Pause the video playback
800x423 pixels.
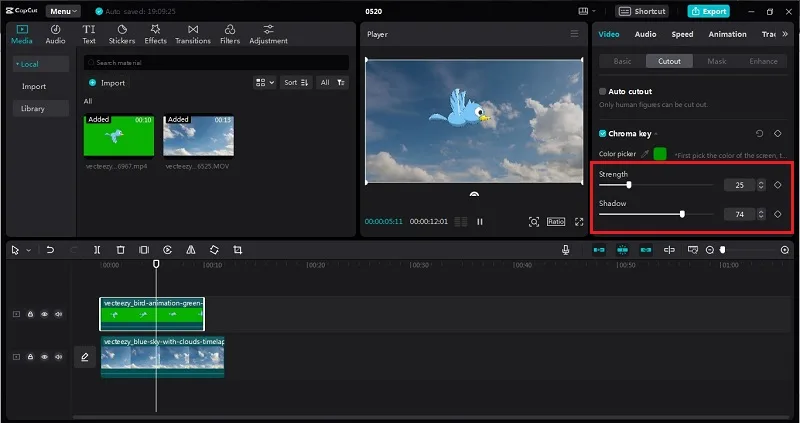[480, 221]
